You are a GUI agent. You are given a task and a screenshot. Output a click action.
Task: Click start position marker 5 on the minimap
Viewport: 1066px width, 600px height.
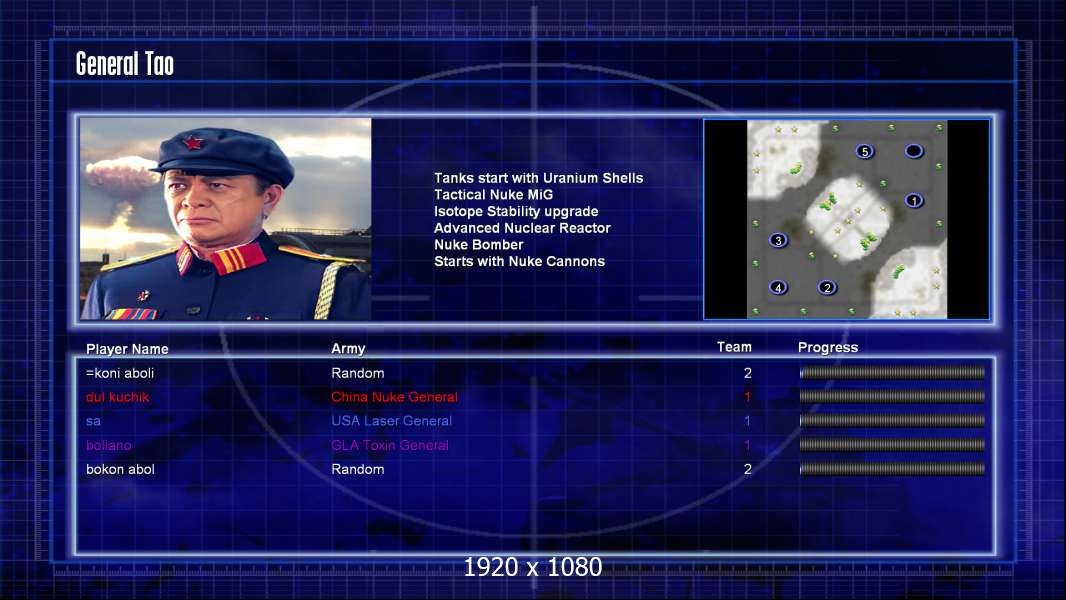click(864, 152)
